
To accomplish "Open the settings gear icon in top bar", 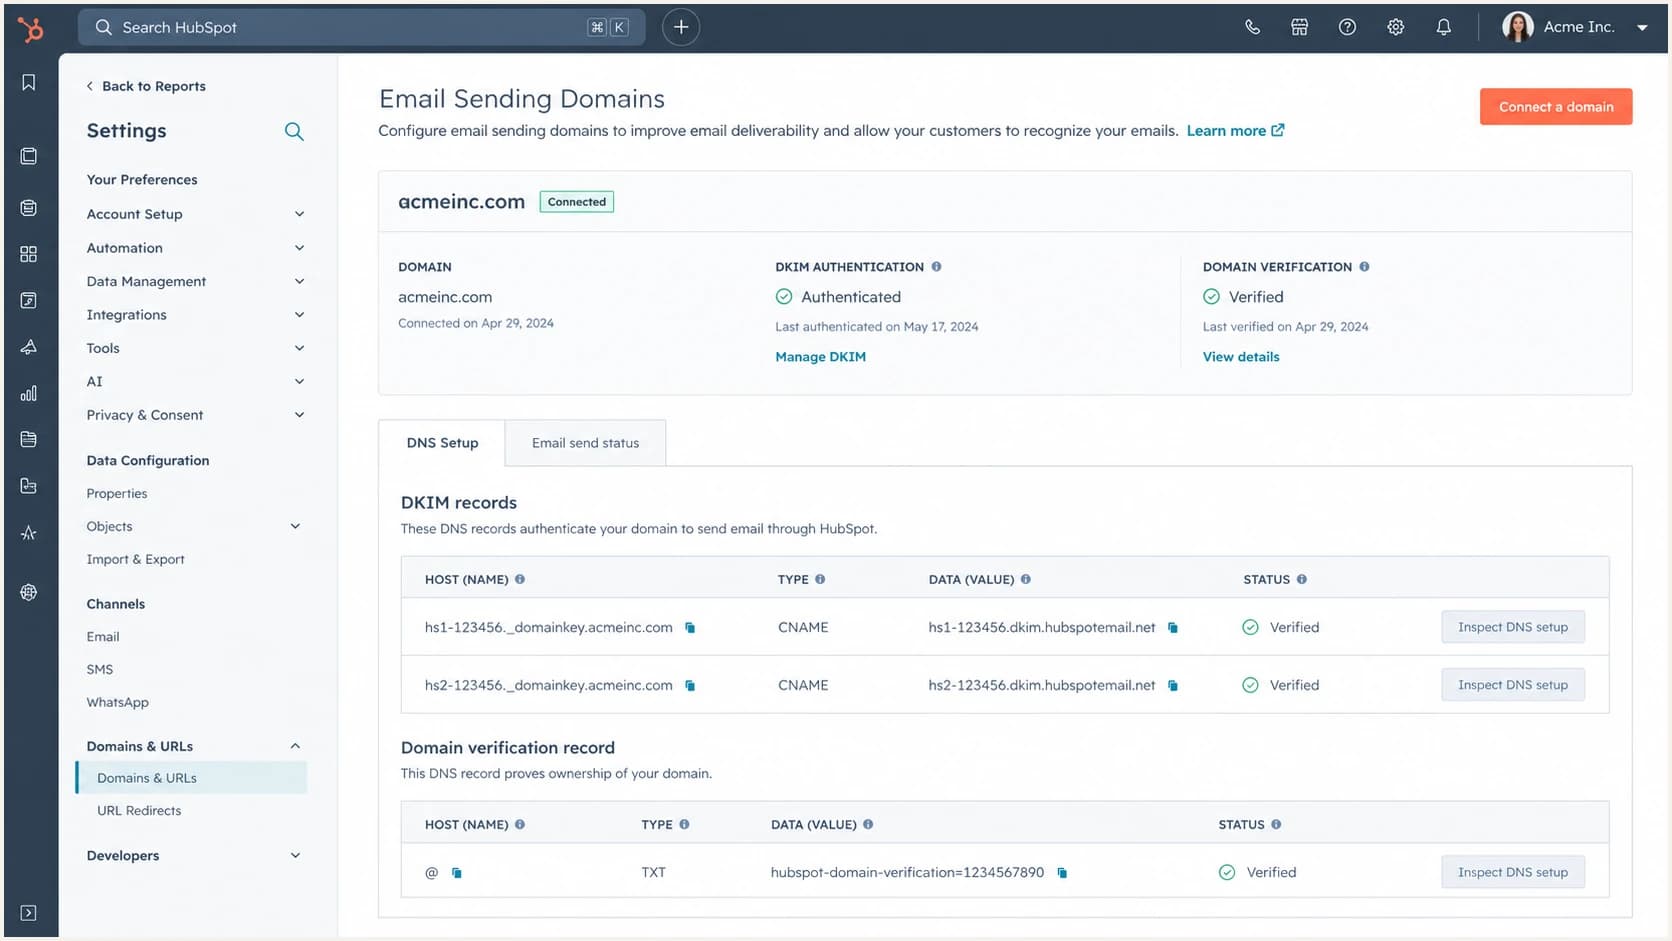I will pyautogui.click(x=1395, y=27).
